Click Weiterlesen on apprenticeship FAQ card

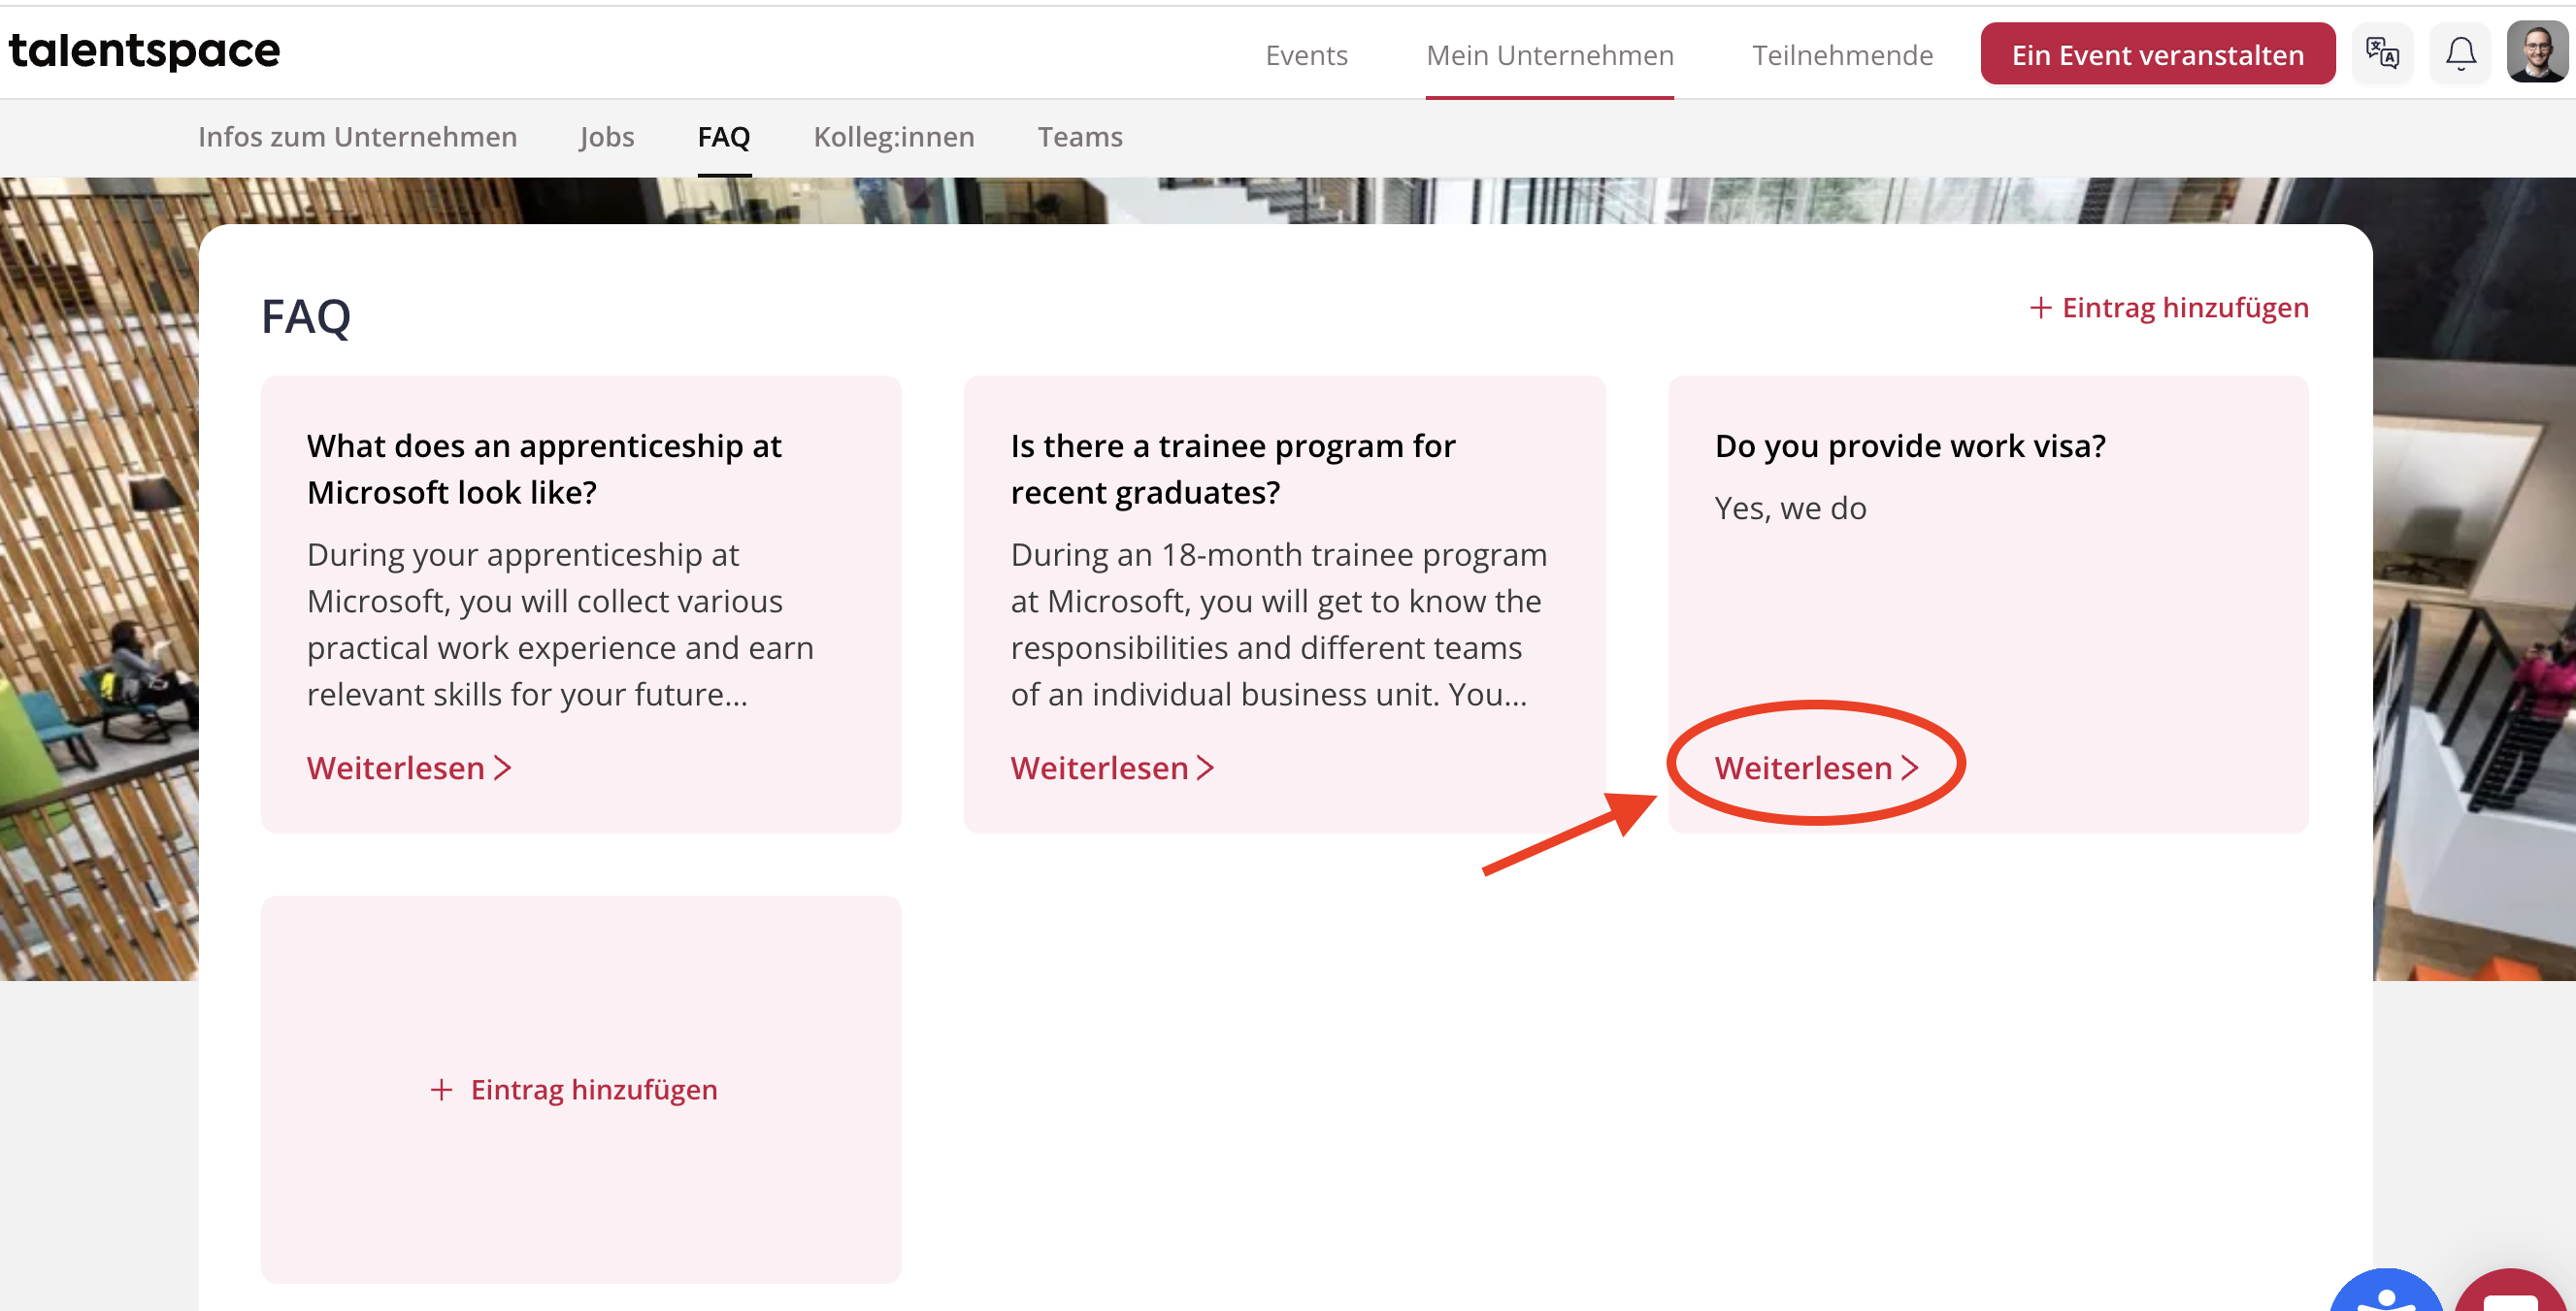tap(409, 767)
